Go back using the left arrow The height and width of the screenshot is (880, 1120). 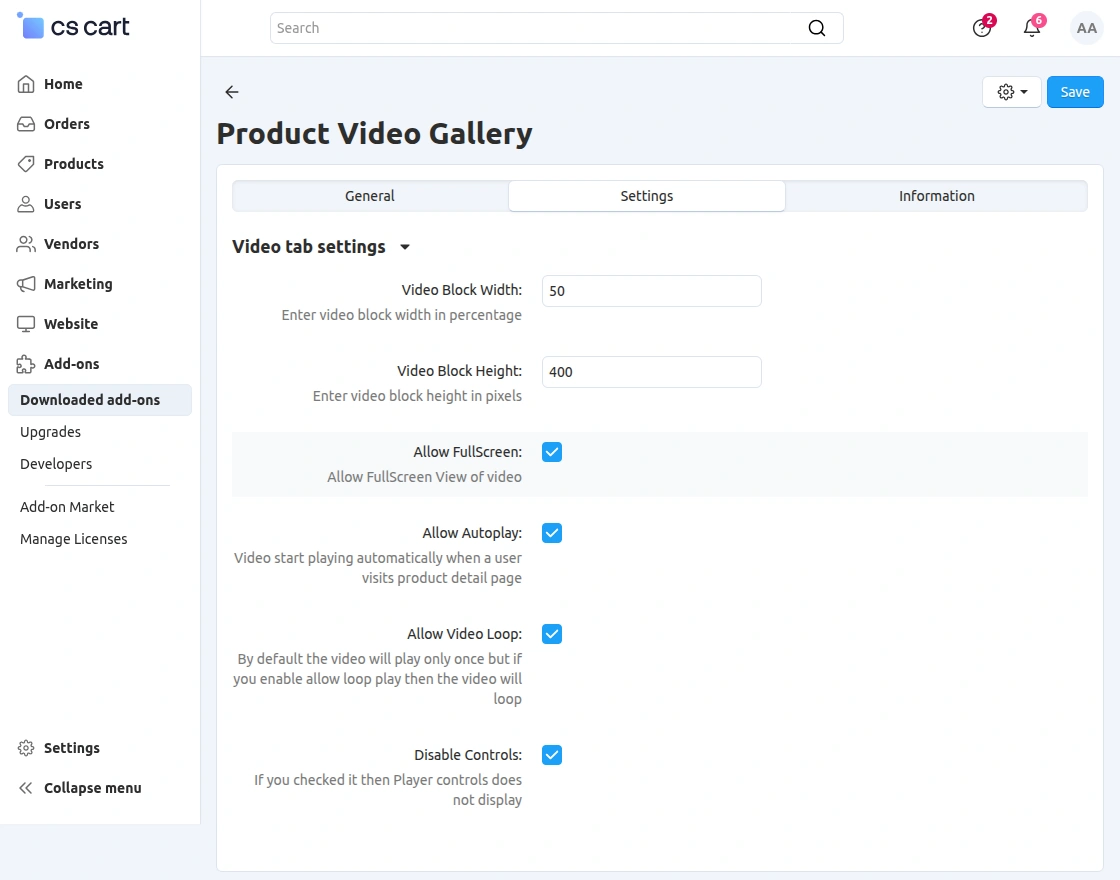click(x=231, y=91)
